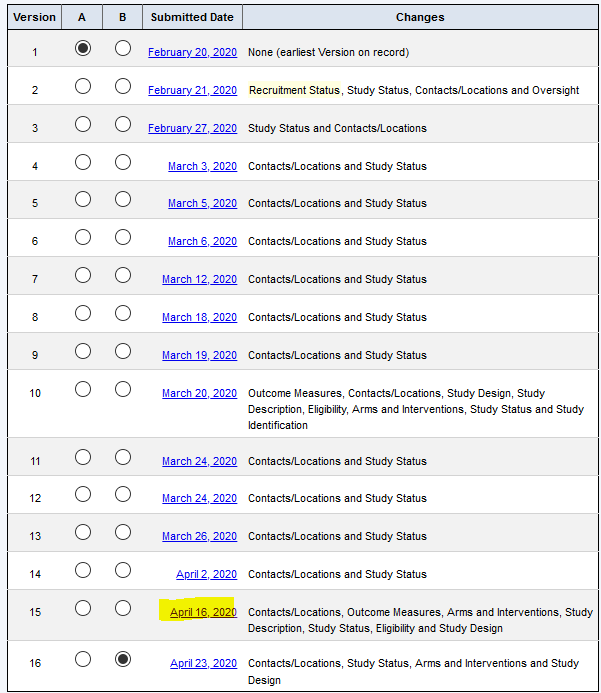Select radio B for version 11

(x=122, y=457)
